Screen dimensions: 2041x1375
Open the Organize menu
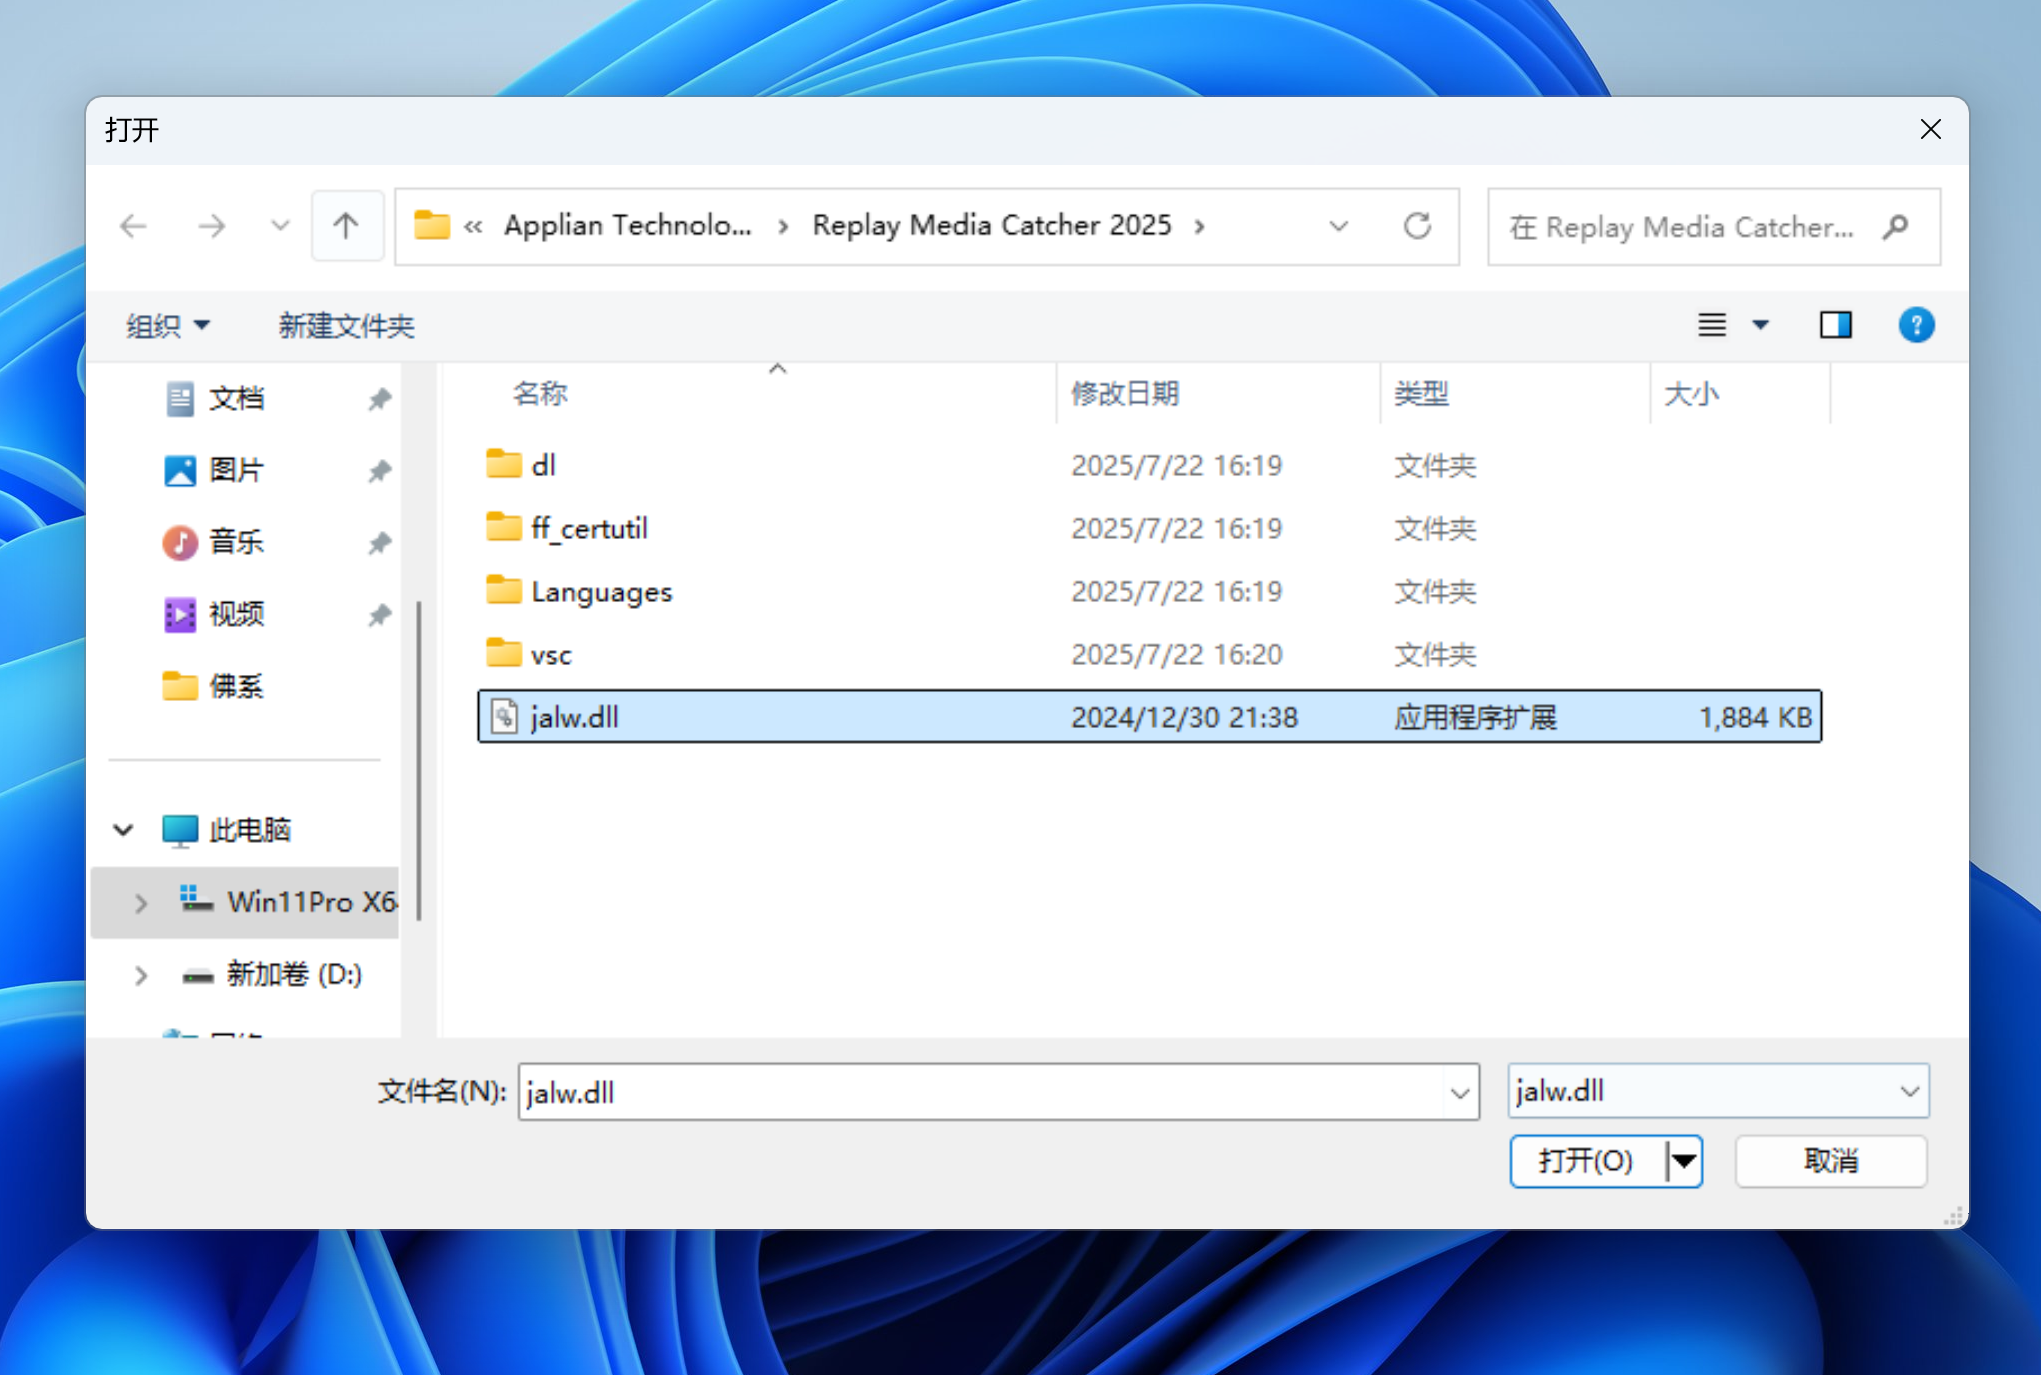coord(167,326)
